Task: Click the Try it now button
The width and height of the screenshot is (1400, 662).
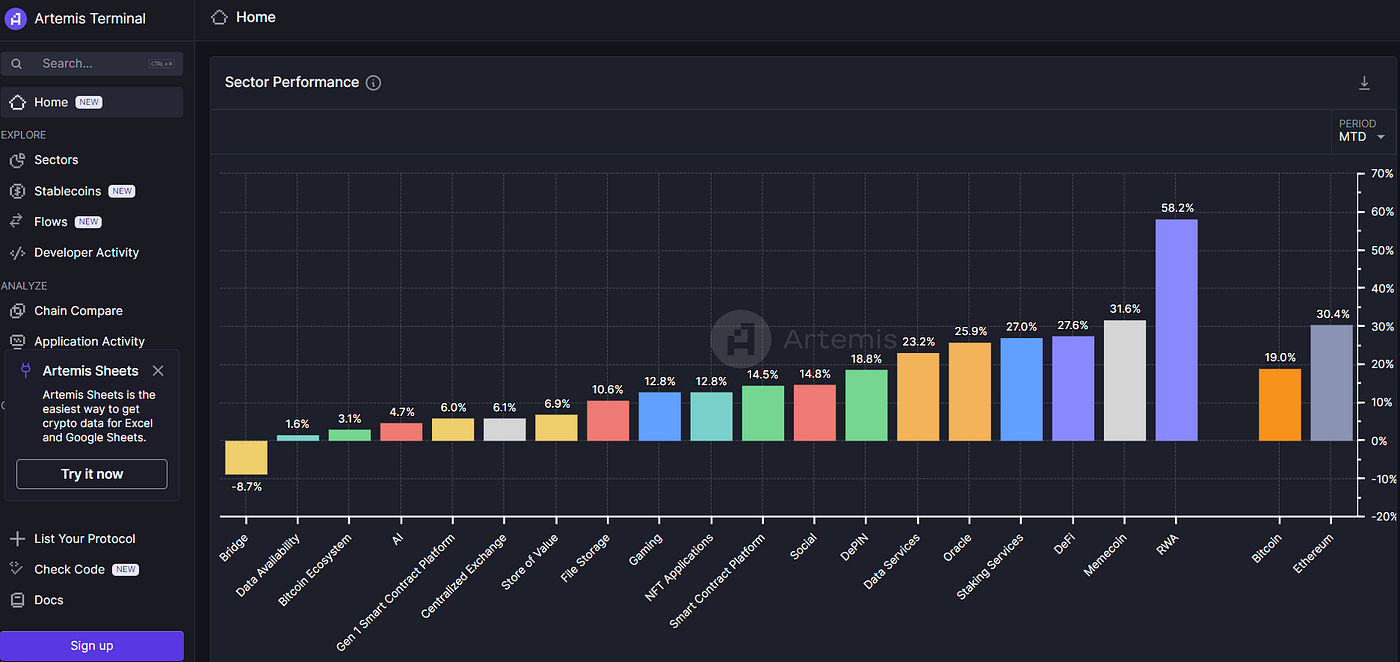Action: 92,474
